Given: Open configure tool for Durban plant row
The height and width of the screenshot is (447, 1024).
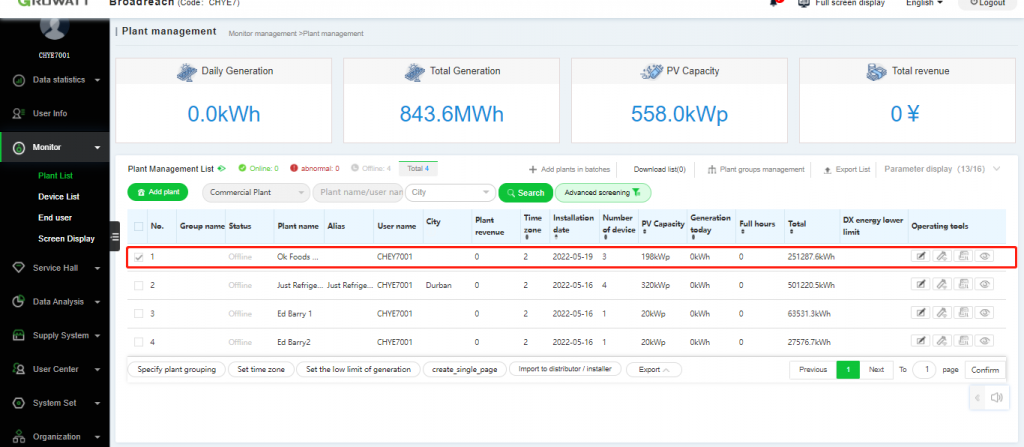Looking at the screenshot, I should click(941, 284).
